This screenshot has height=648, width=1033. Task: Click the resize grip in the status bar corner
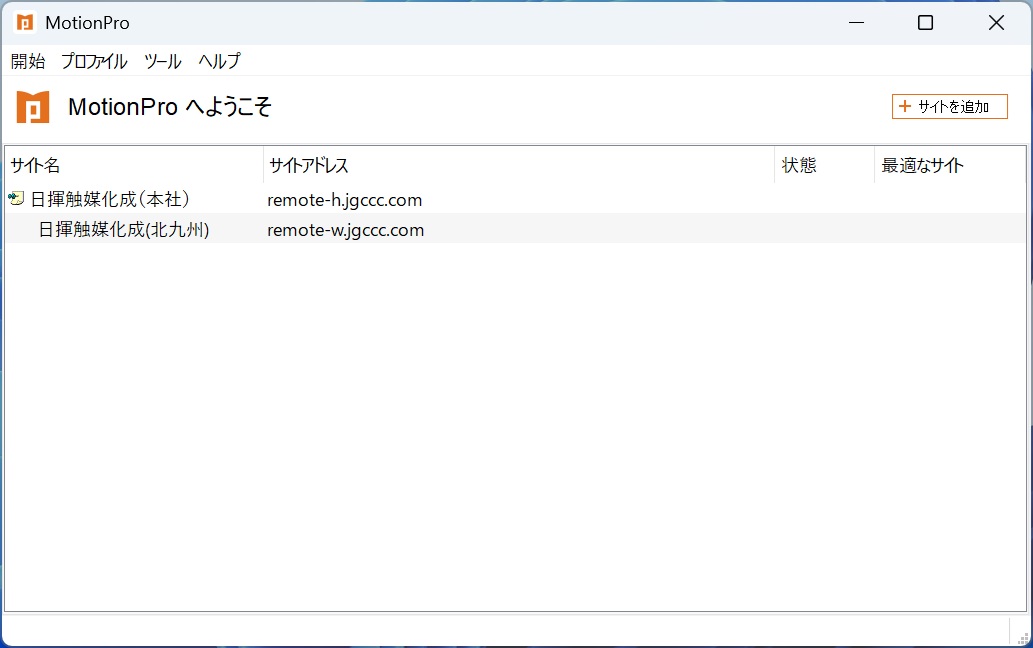(1023, 637)
